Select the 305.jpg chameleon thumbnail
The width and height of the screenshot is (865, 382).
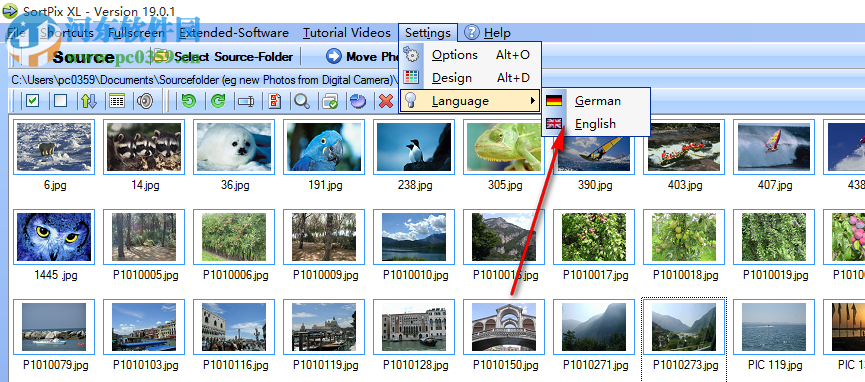coord(504,147)
